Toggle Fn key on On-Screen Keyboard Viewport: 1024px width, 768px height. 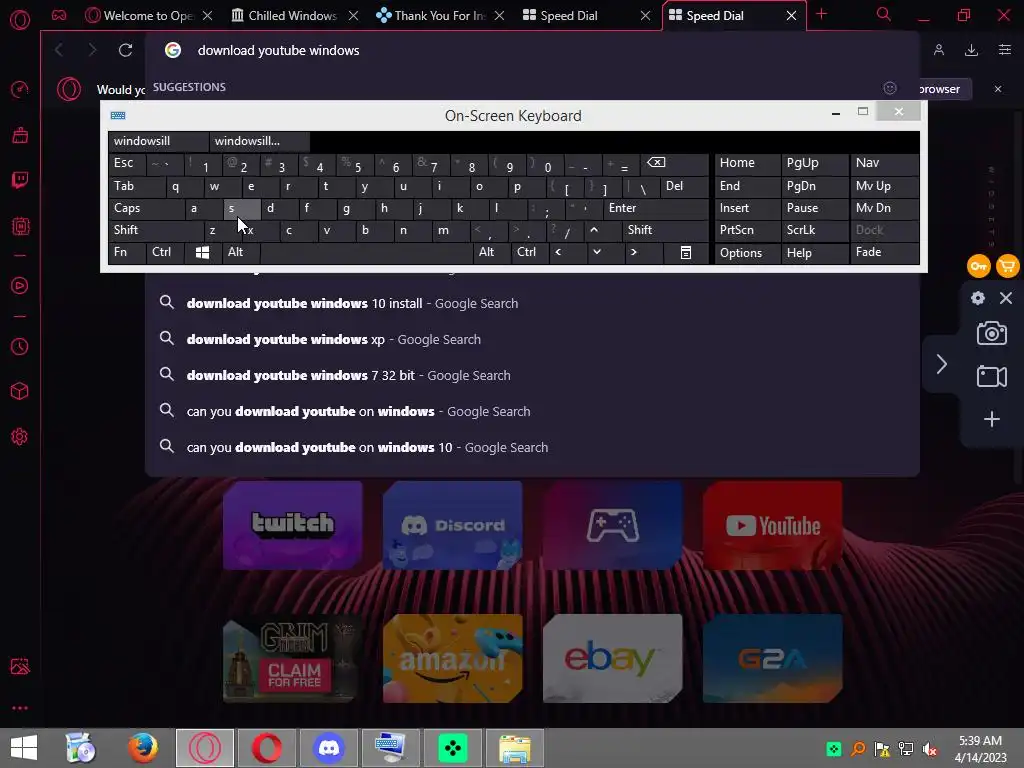[127, 252]
